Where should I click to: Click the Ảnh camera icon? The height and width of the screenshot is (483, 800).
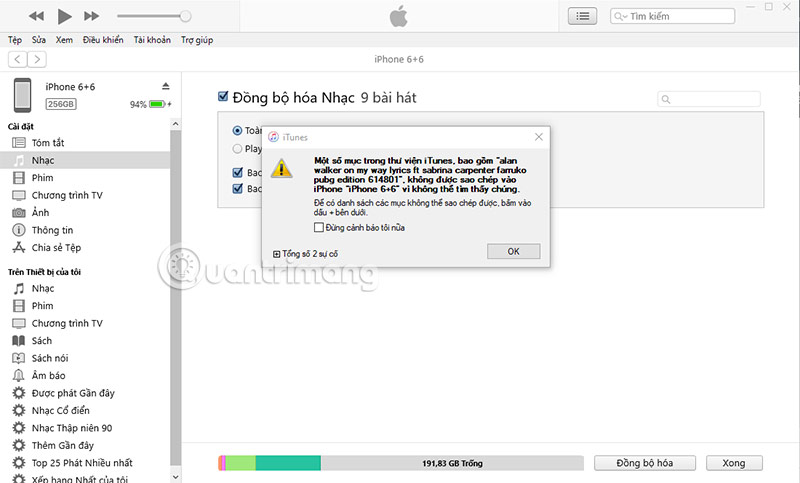[19, 213]
